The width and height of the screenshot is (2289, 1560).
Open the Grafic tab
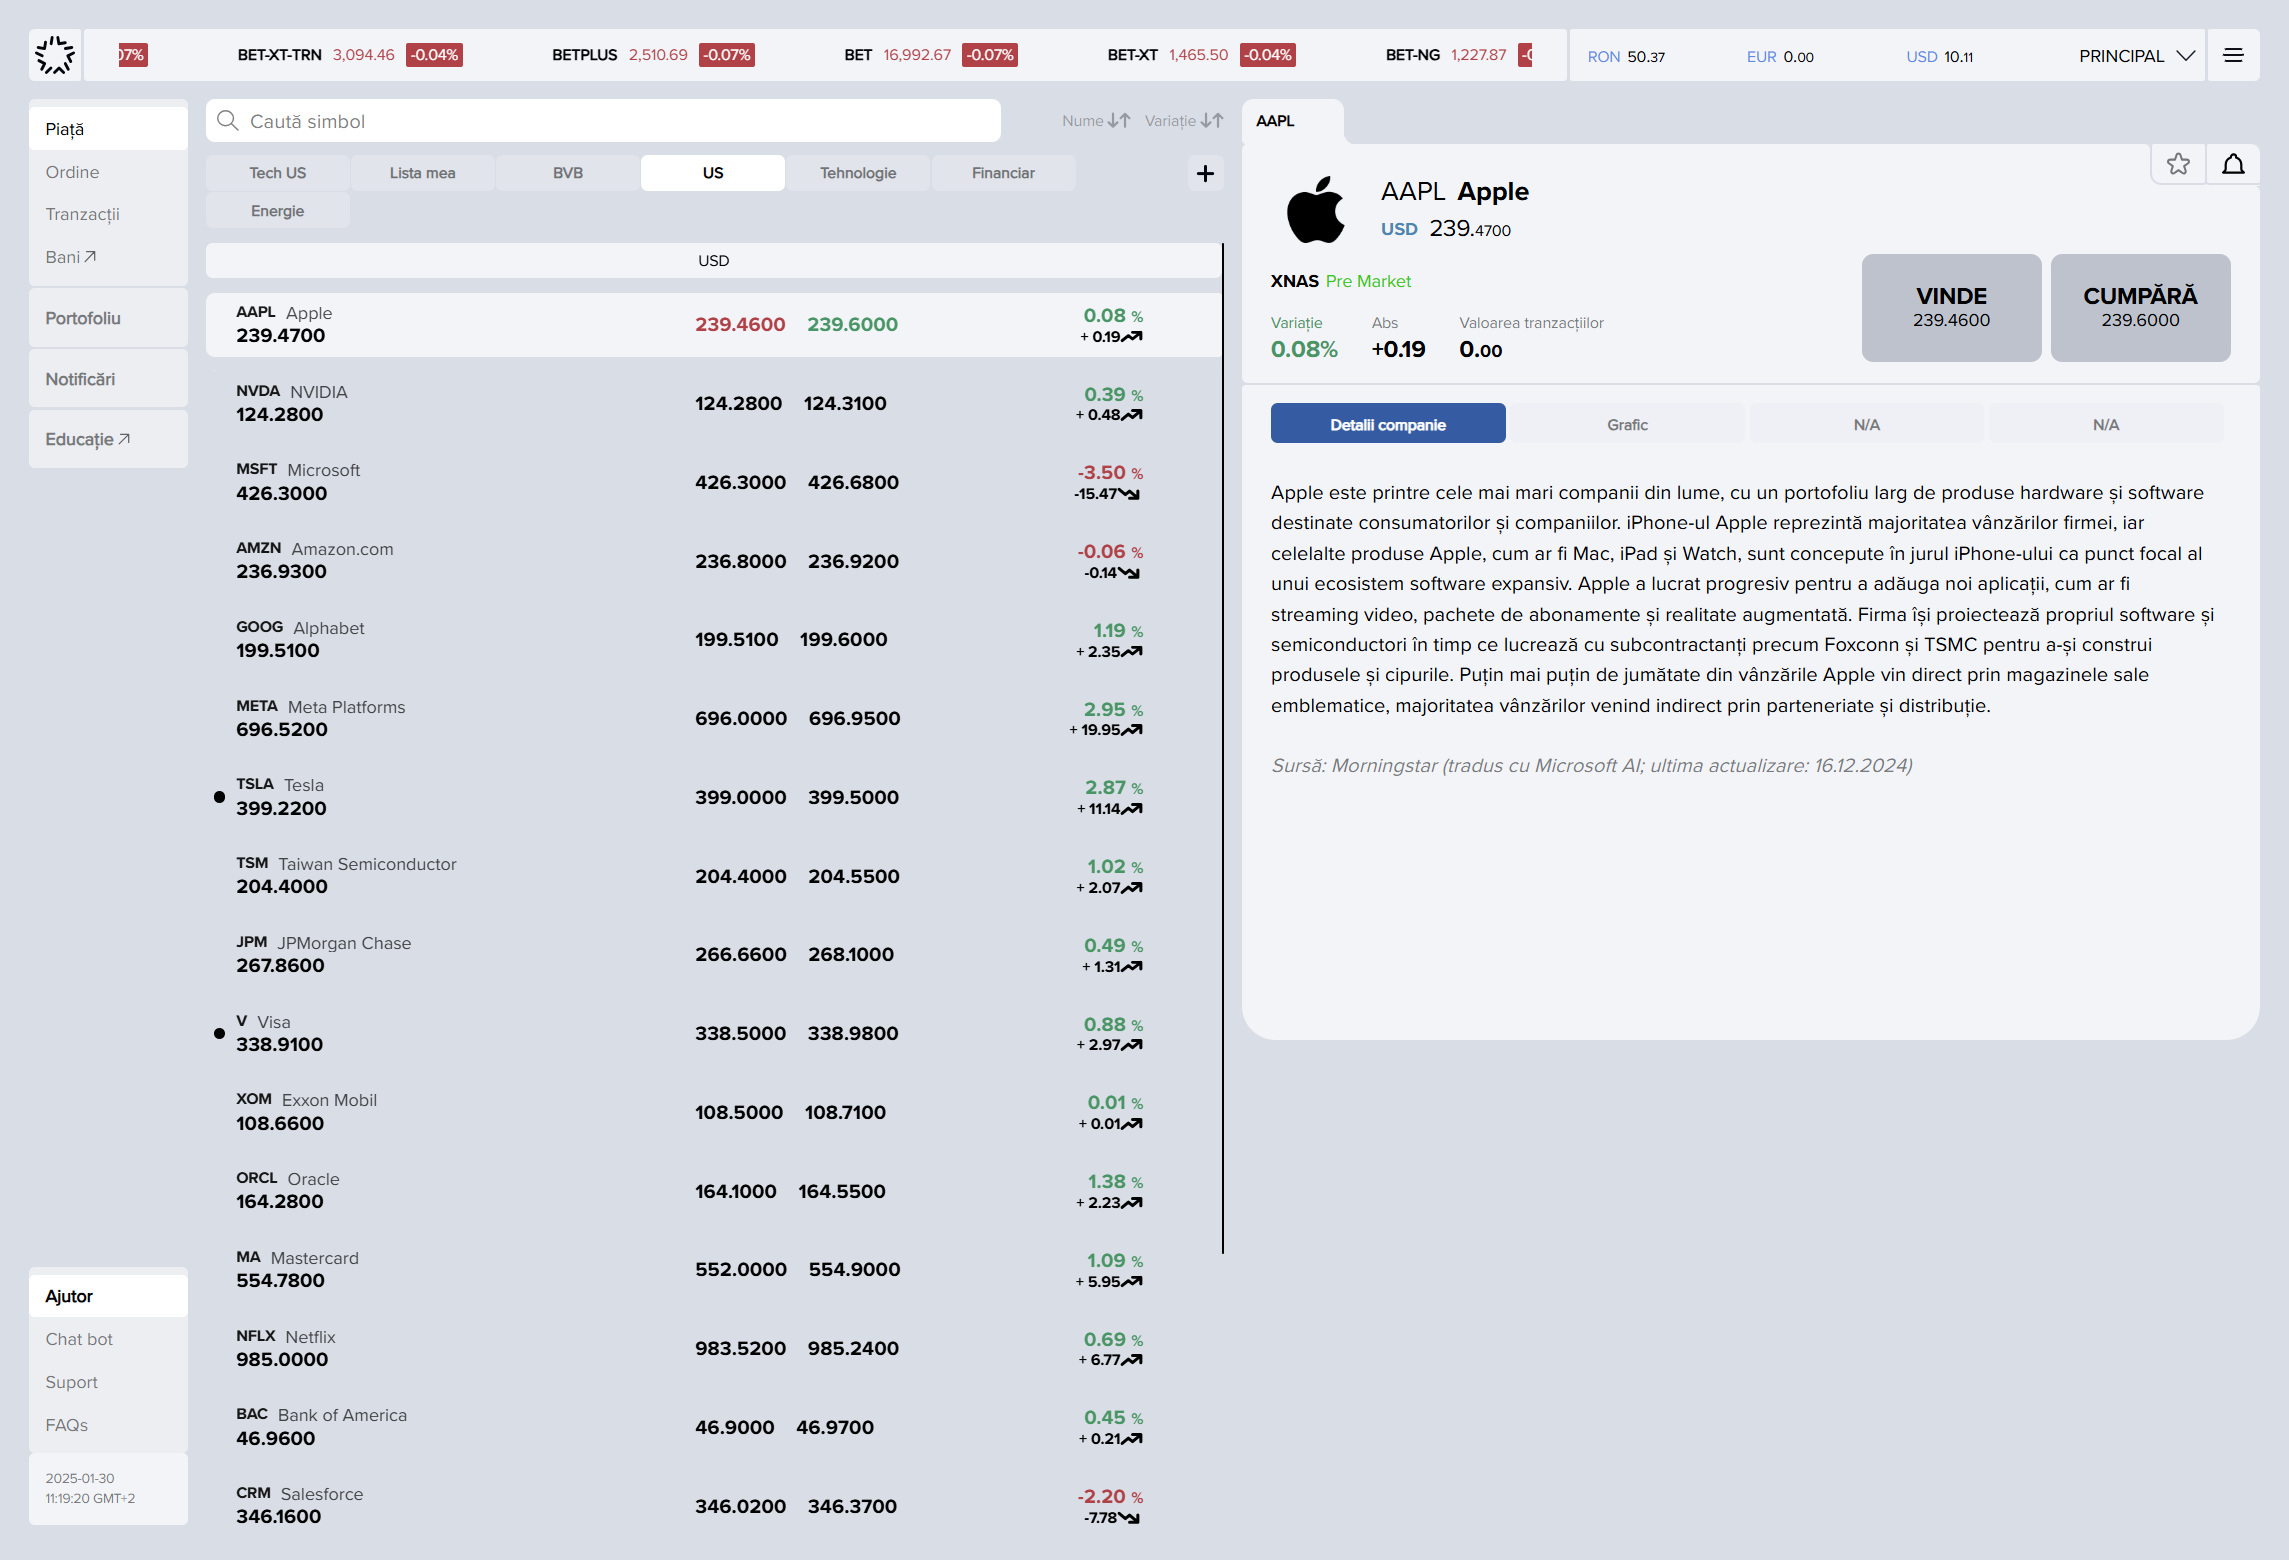point(1627,424)
